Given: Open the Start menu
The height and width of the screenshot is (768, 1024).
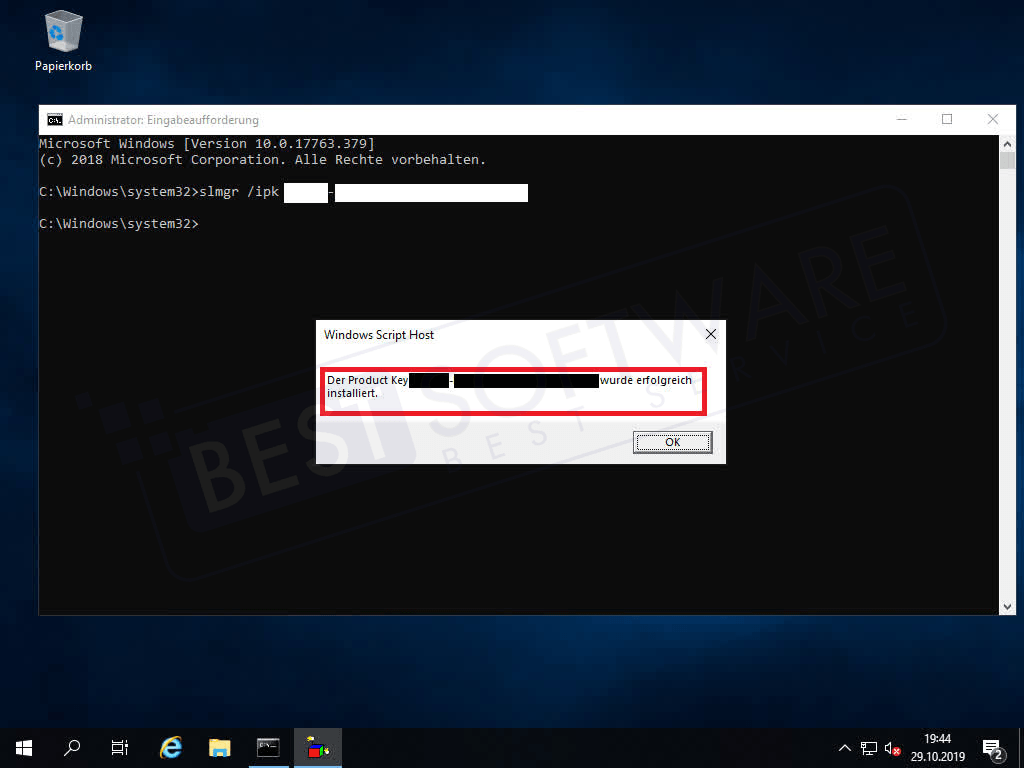Looking at the screenshot, I should point(22,747).
